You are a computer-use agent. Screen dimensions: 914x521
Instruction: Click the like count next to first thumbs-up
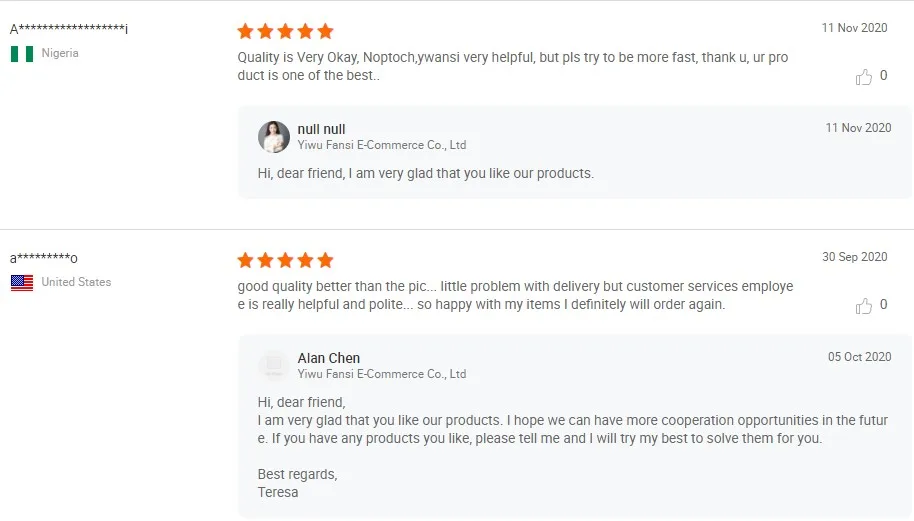(x=883, y=76)
